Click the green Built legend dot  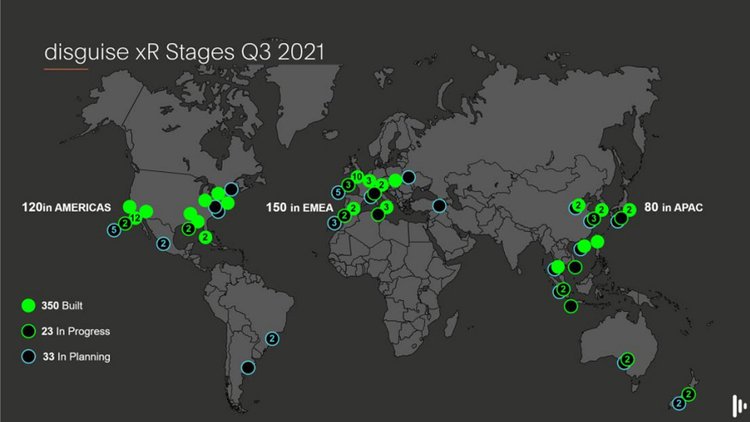[x=29, y=306]
